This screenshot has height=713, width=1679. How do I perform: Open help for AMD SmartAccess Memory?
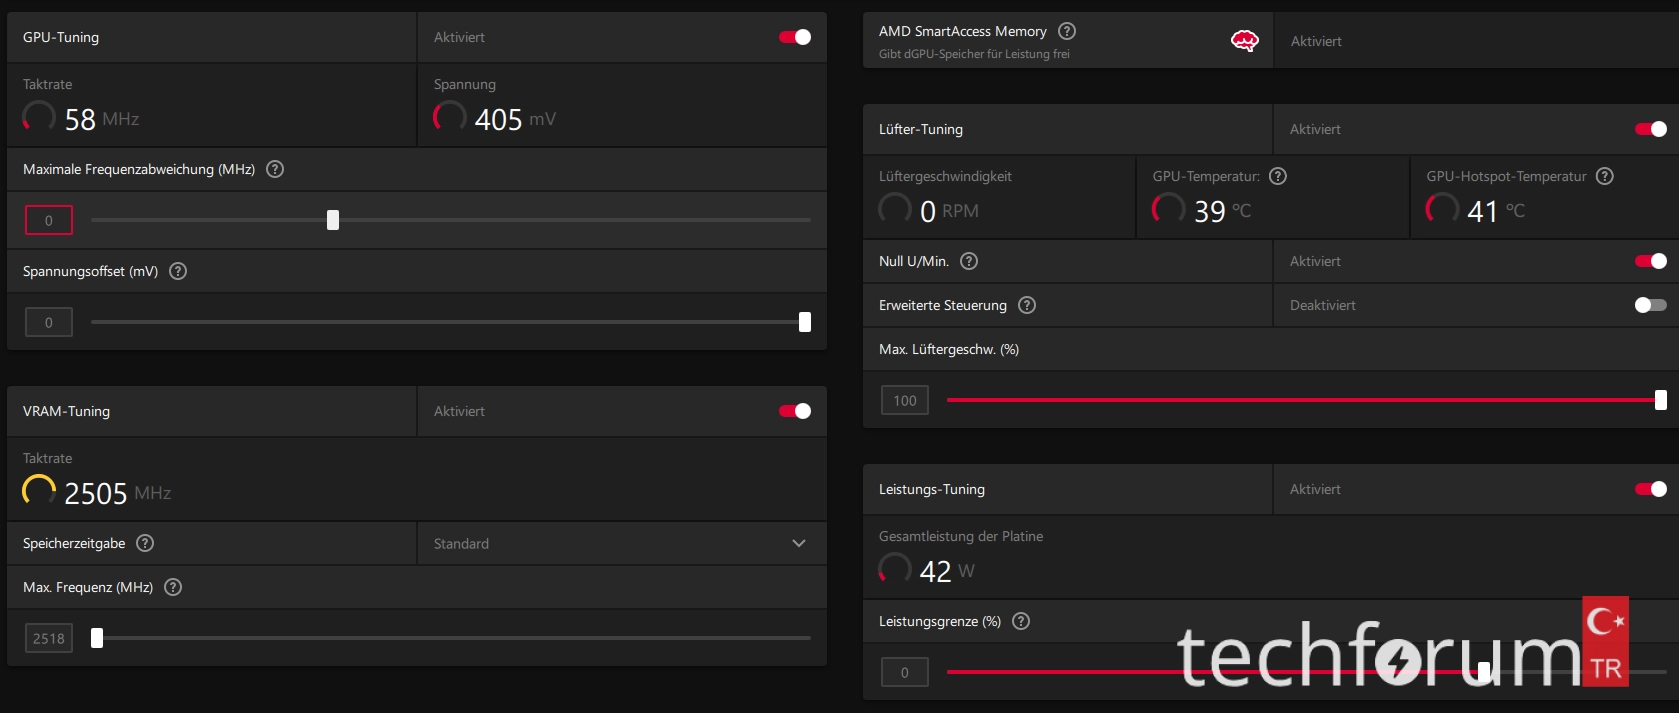1067,31
